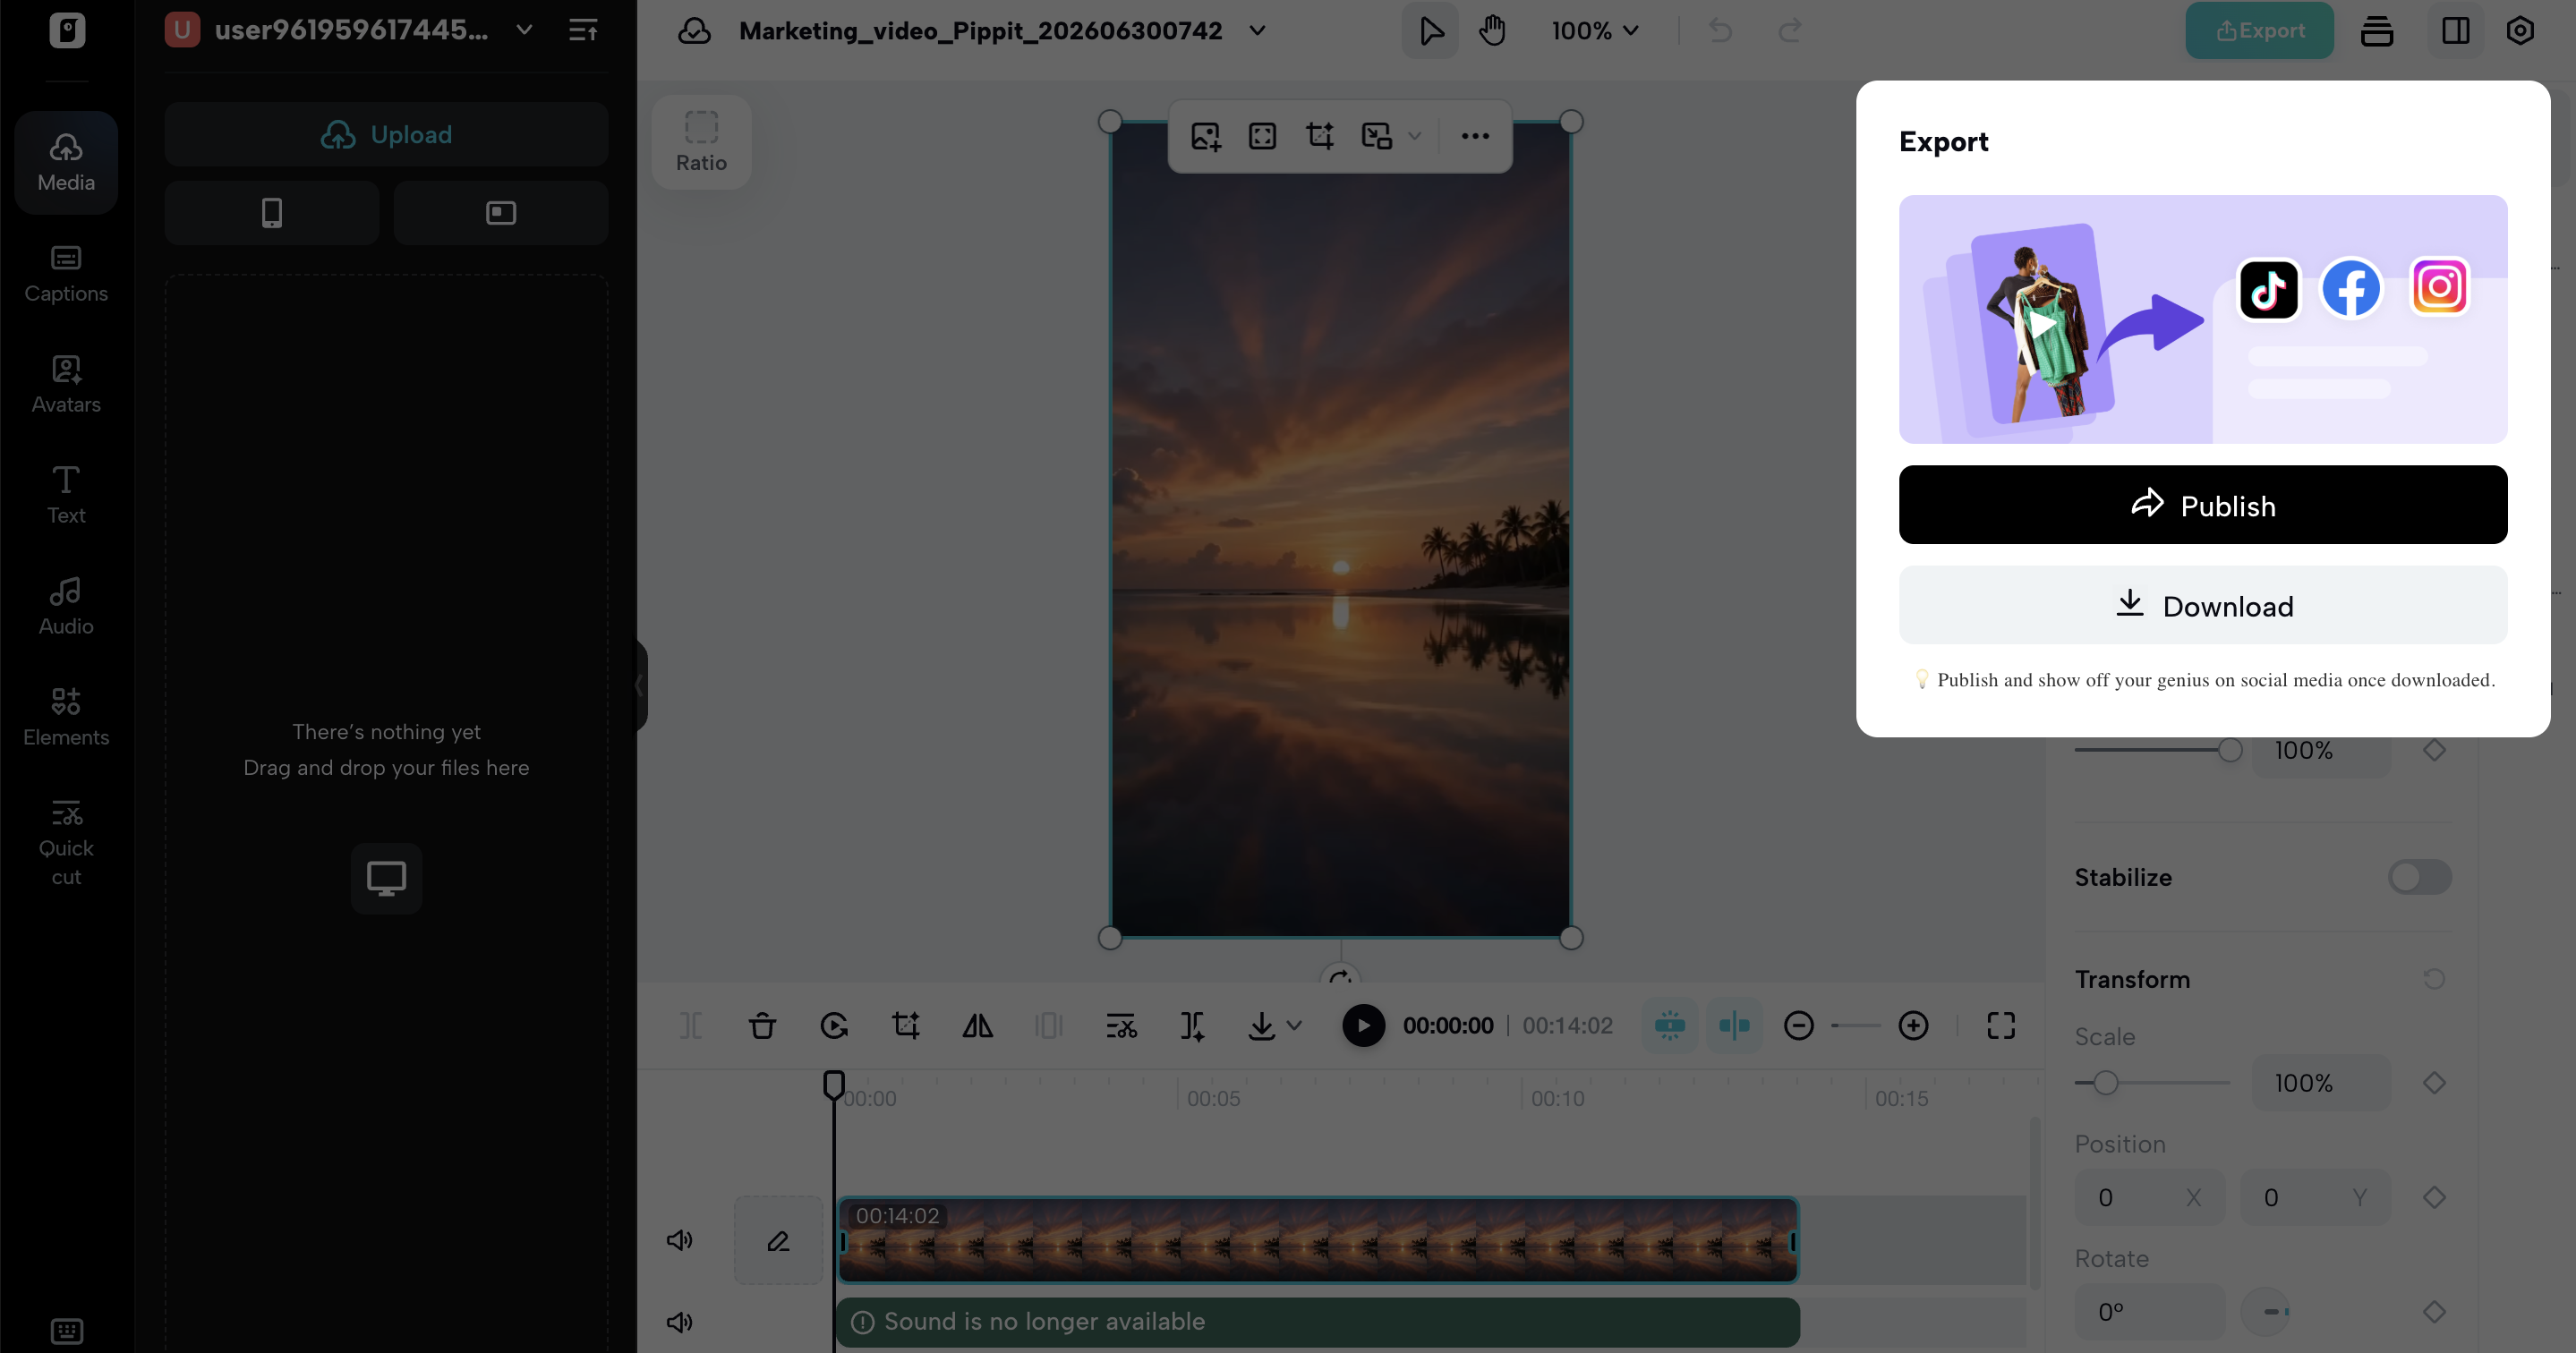Adjust the opacity slider above Stabilize
Viewport: 2576px width, 1353px height.
click(x=2158, y=750)
